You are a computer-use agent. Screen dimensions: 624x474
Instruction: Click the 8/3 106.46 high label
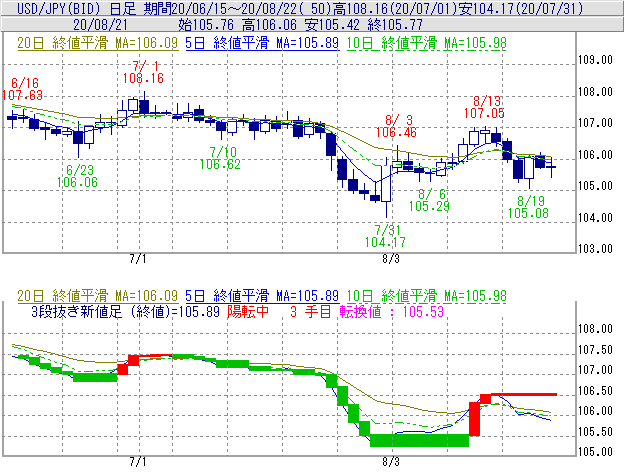point(396,126)
